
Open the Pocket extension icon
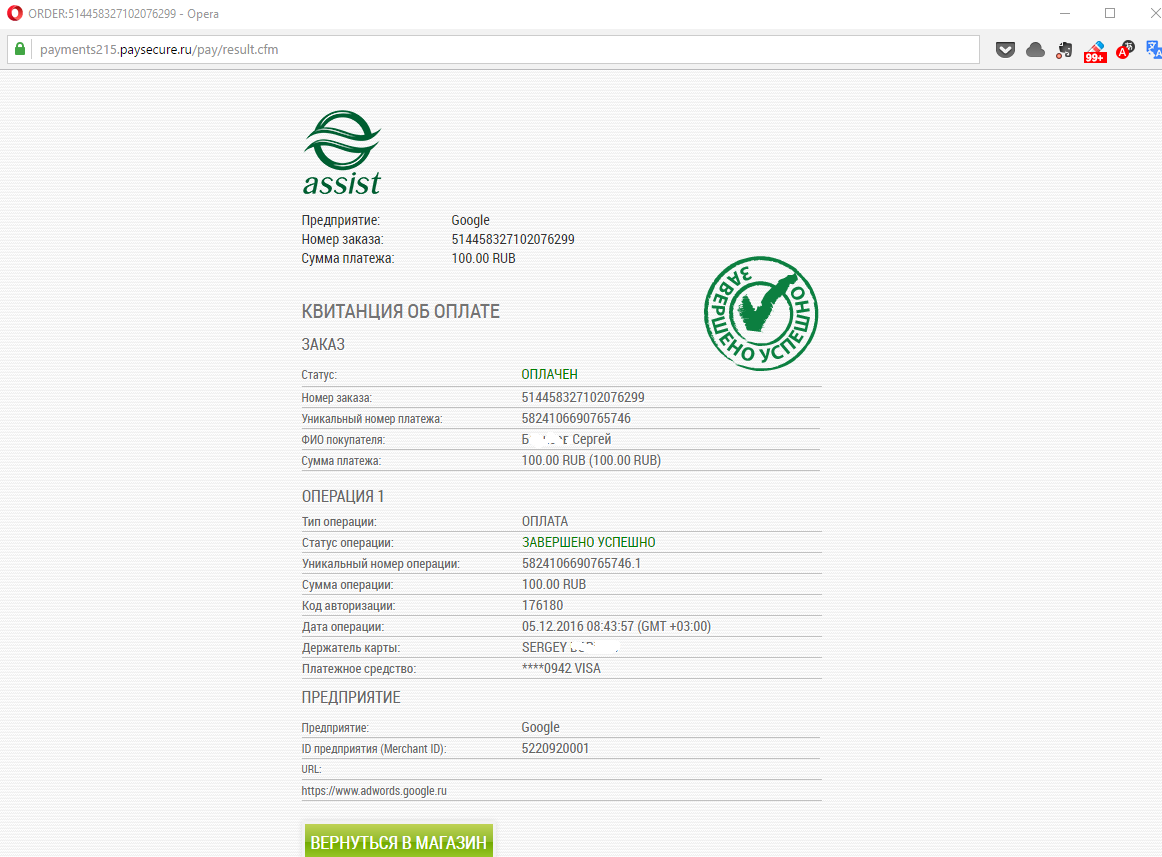click(1005, 50)
